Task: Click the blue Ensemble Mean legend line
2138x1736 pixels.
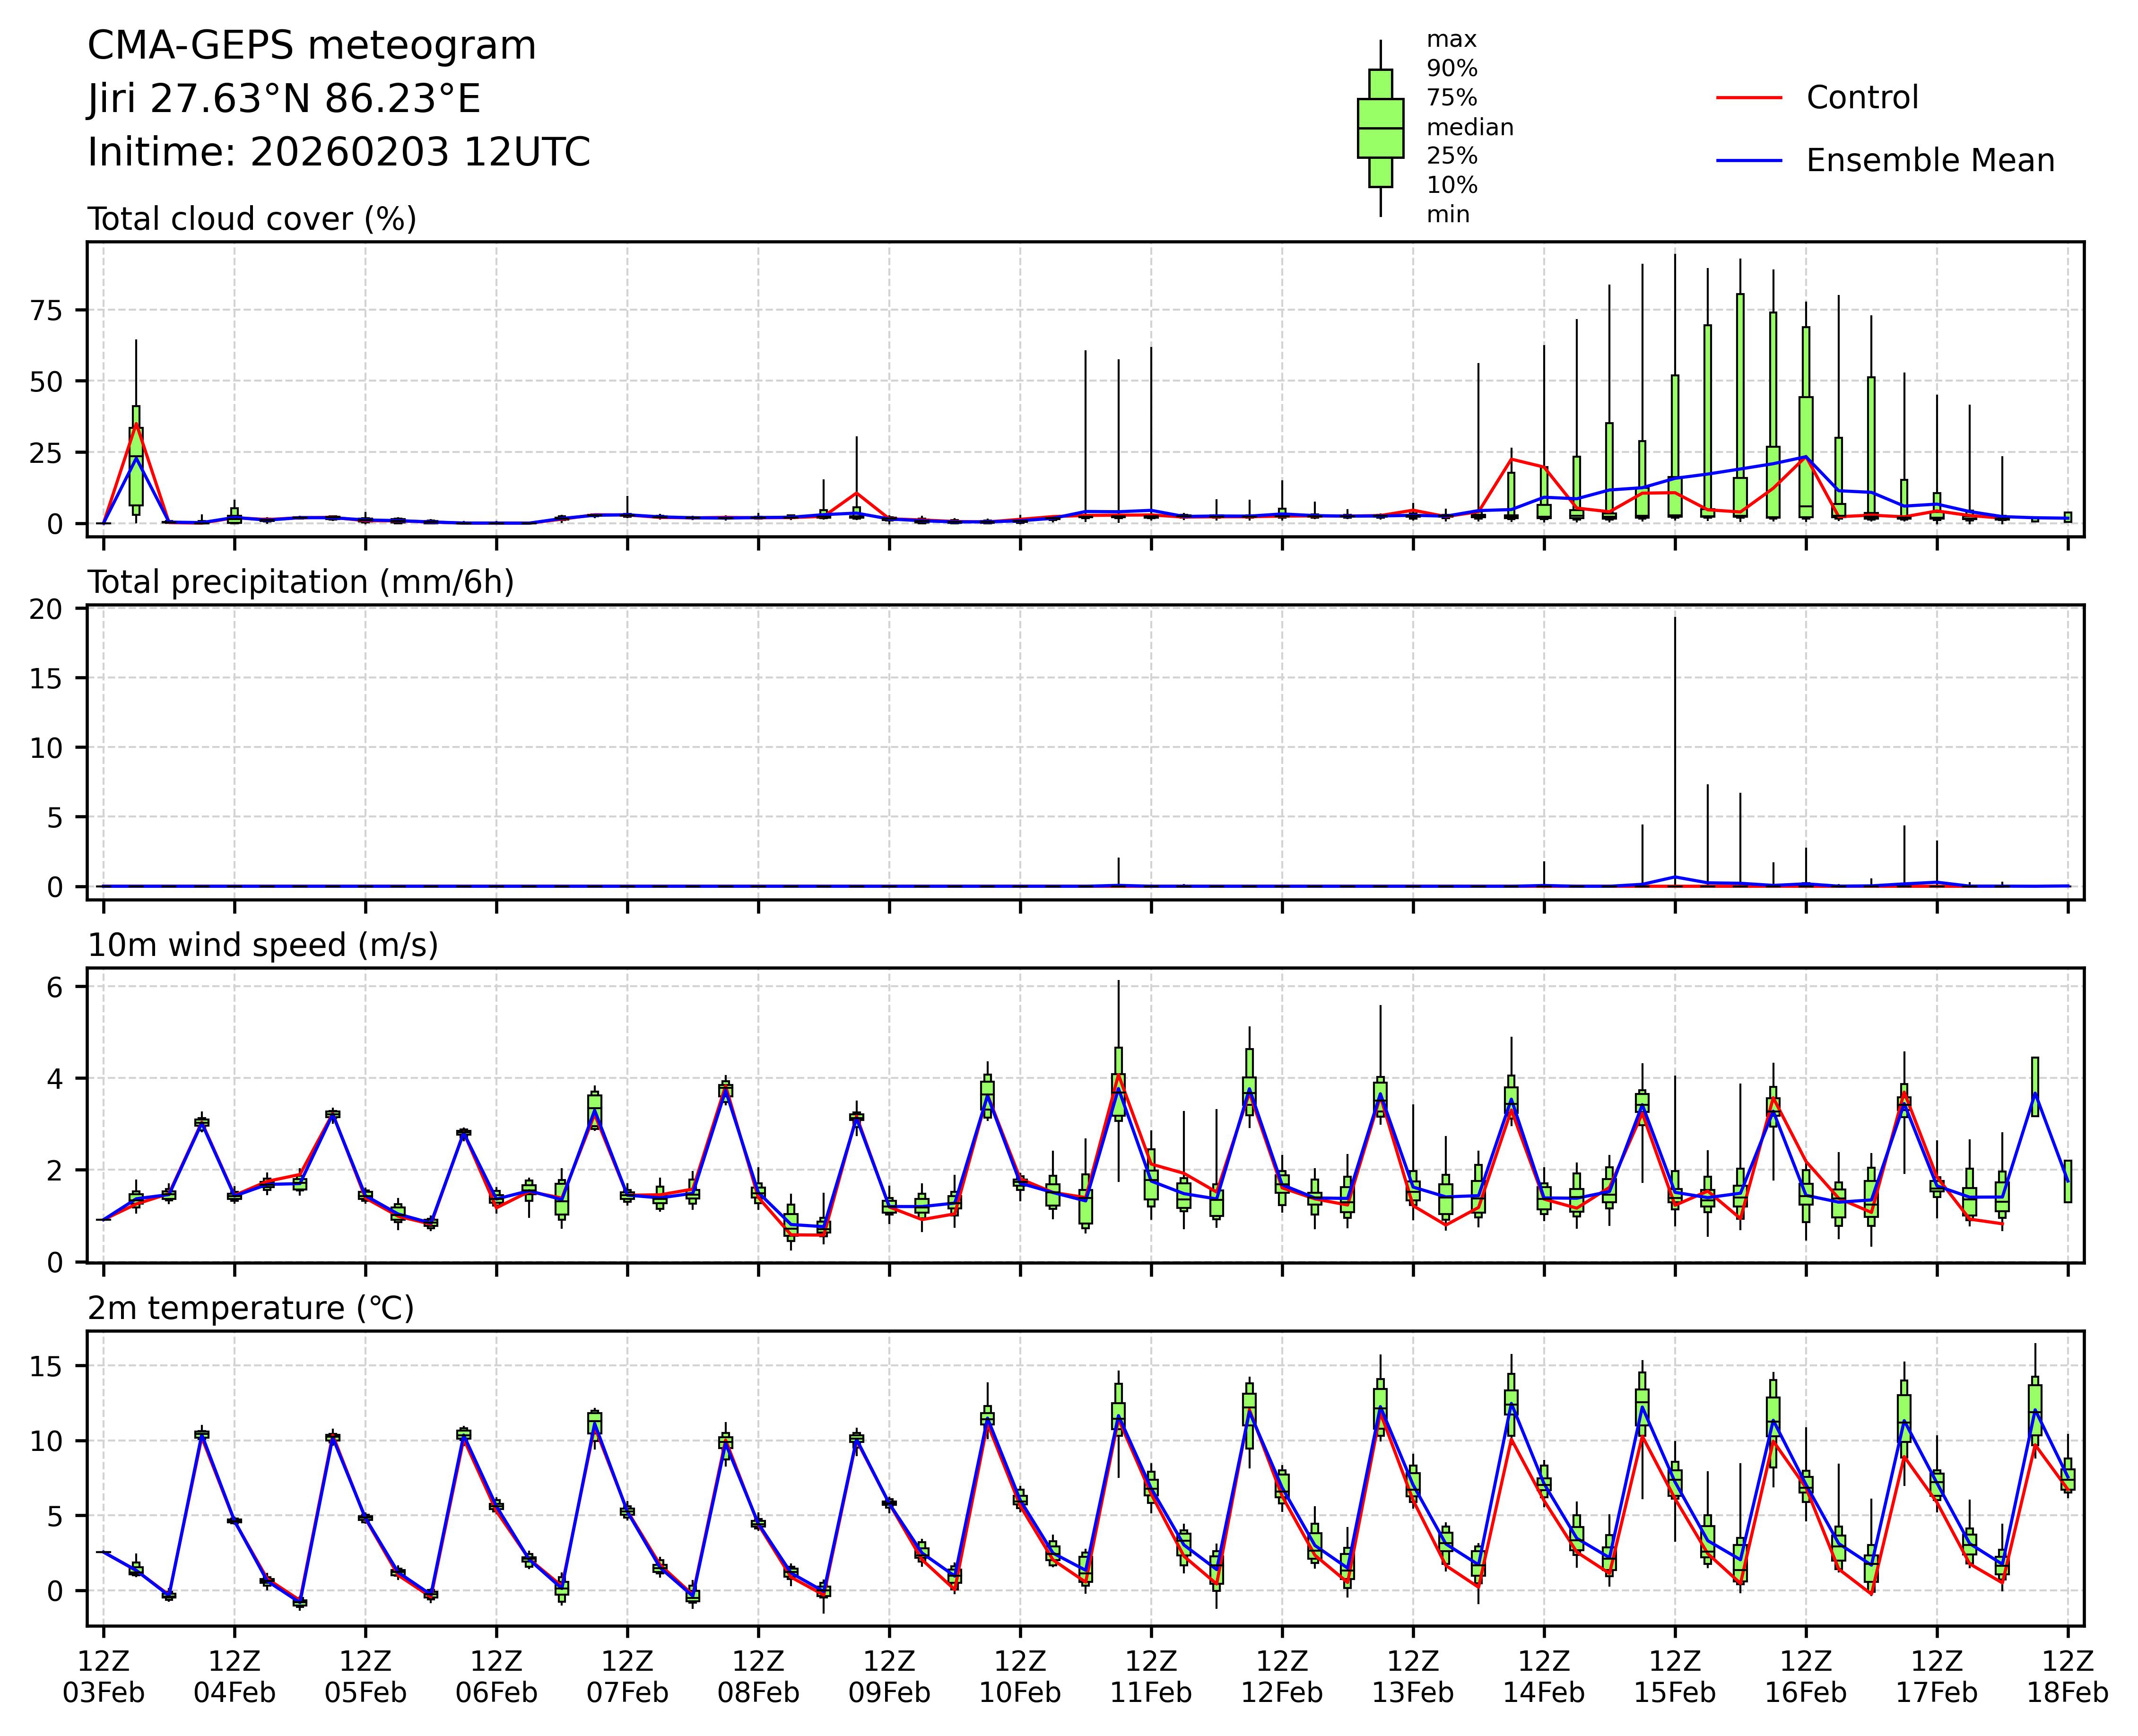Action: pos(1749,160)
